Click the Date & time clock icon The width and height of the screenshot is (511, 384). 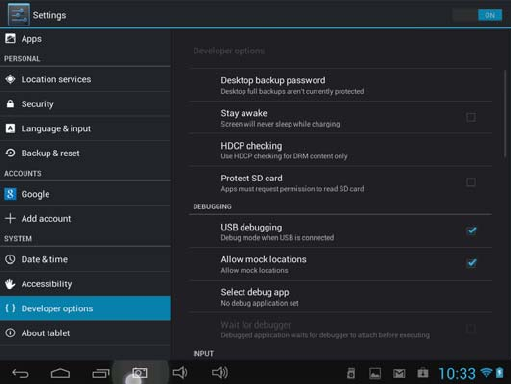tap(10, 259)
